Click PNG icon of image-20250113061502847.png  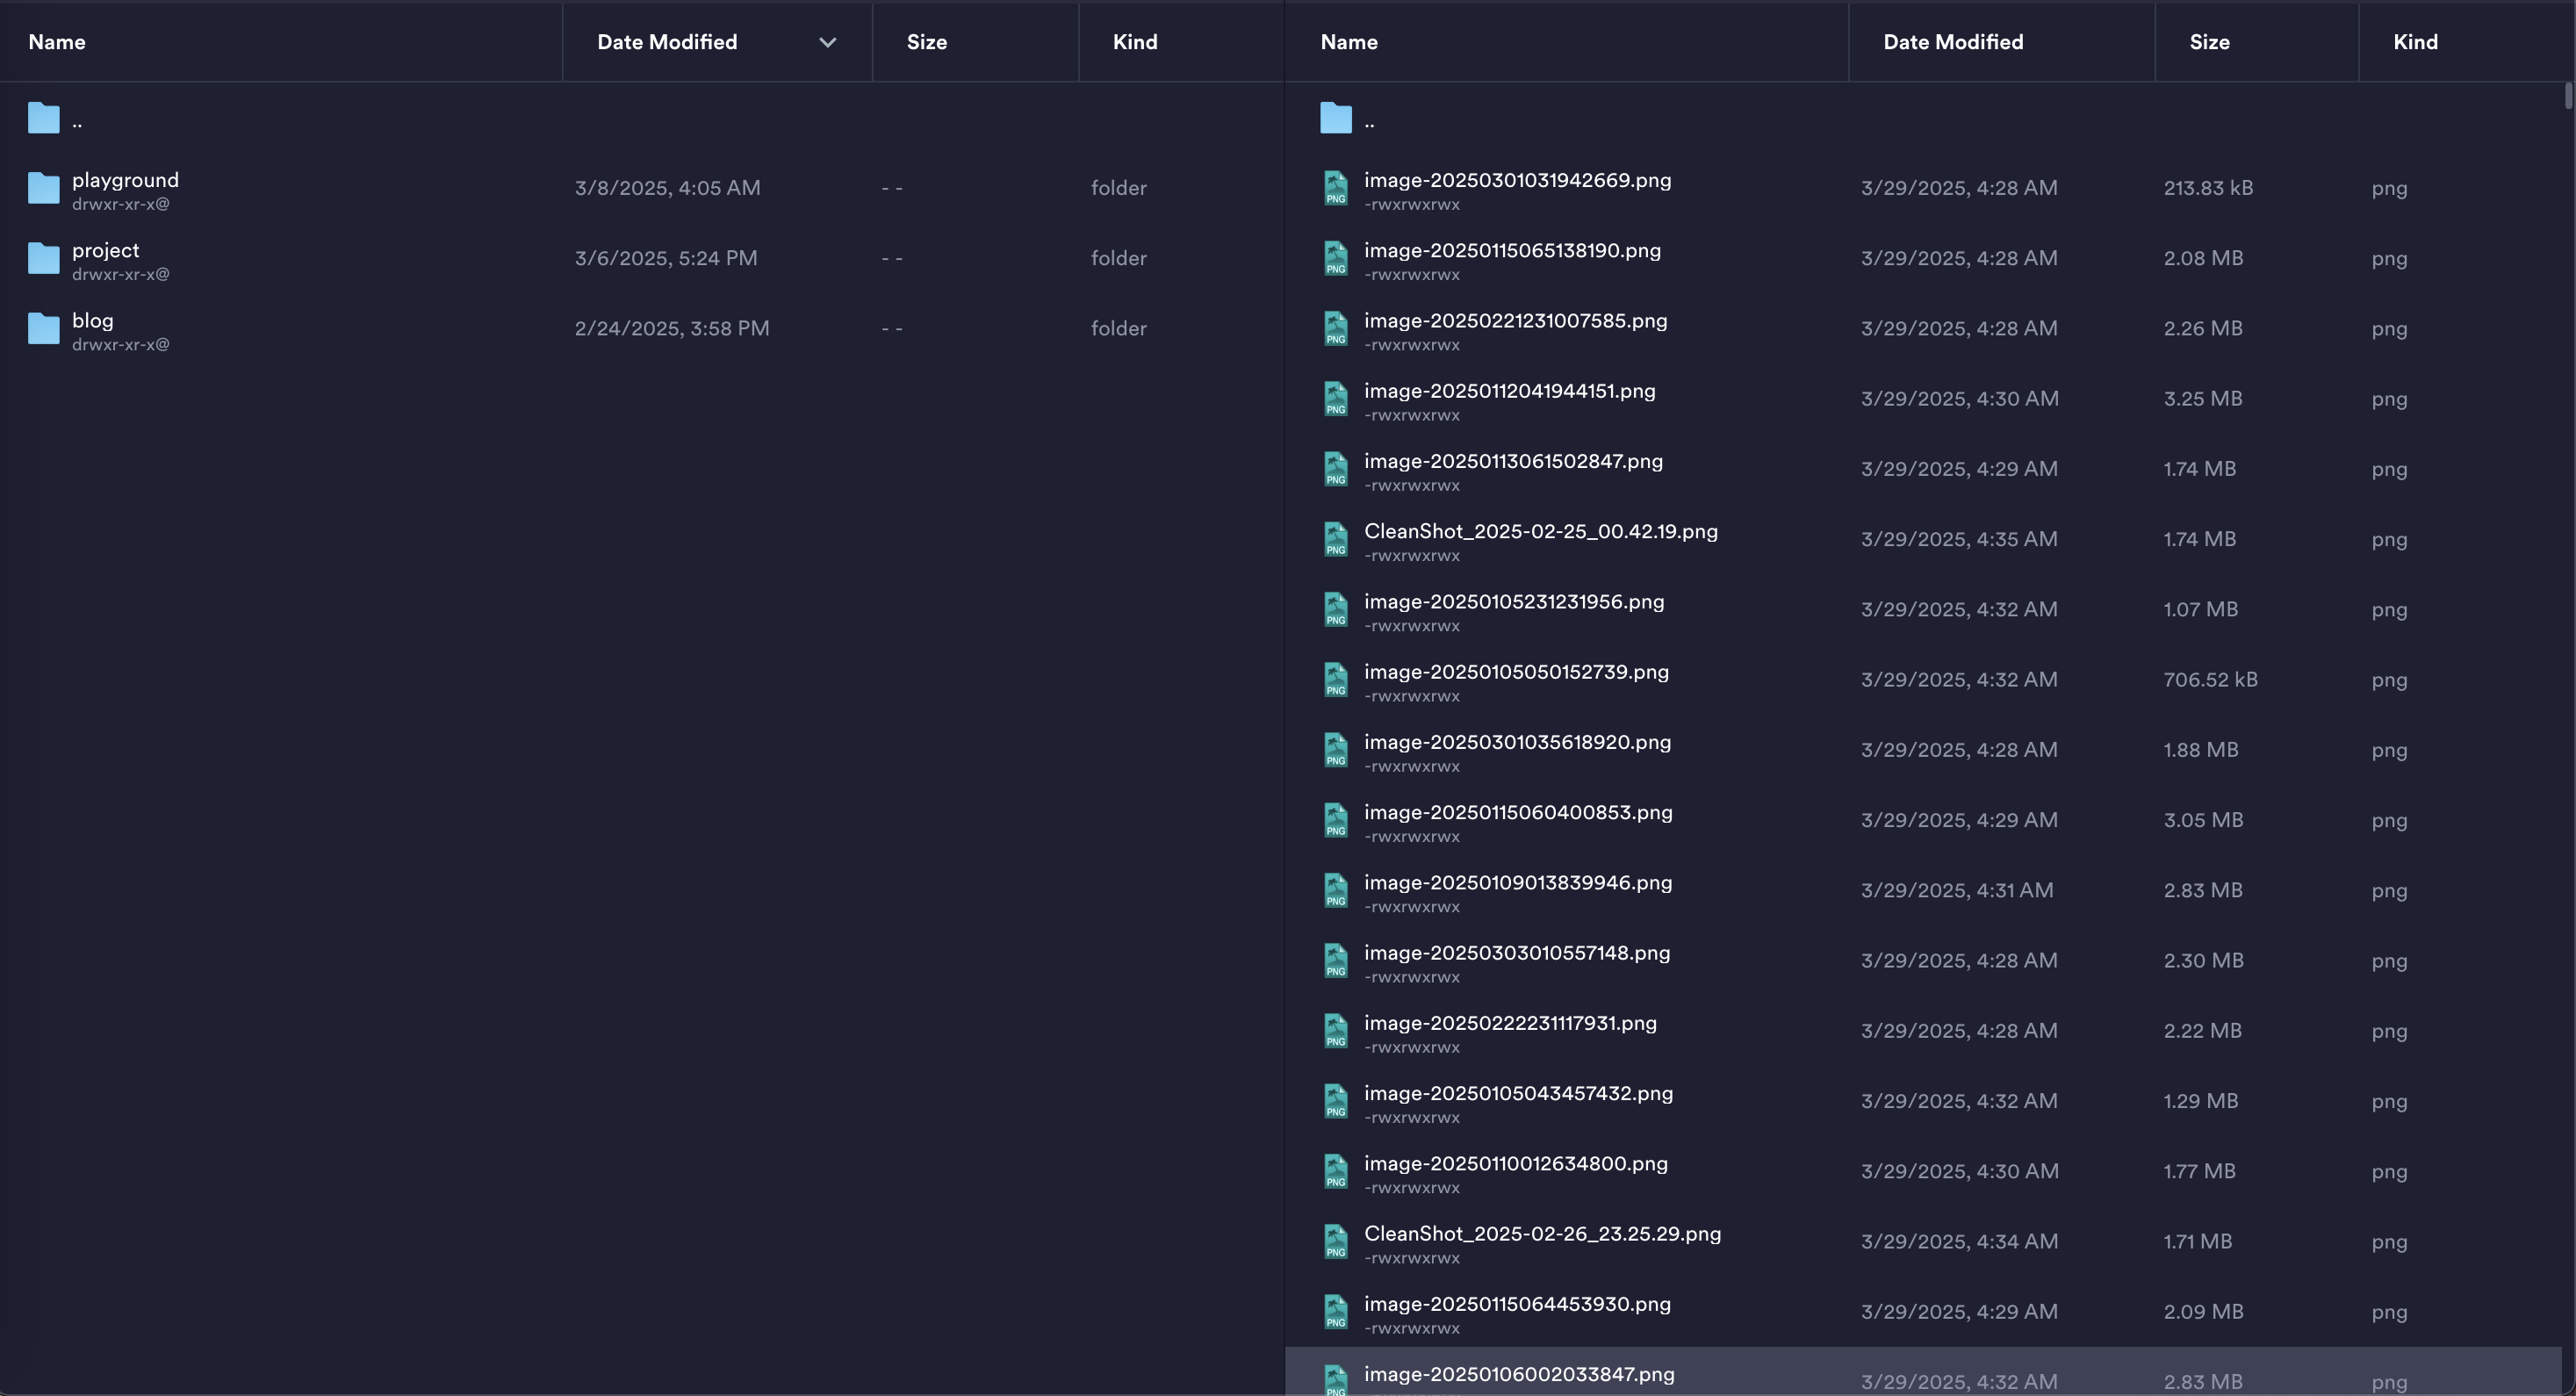pyautogui.click(x=1336, y=469)
